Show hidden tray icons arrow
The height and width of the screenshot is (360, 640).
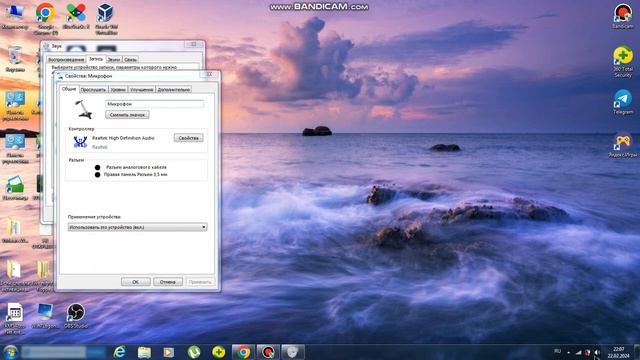[x=569, y=352]
